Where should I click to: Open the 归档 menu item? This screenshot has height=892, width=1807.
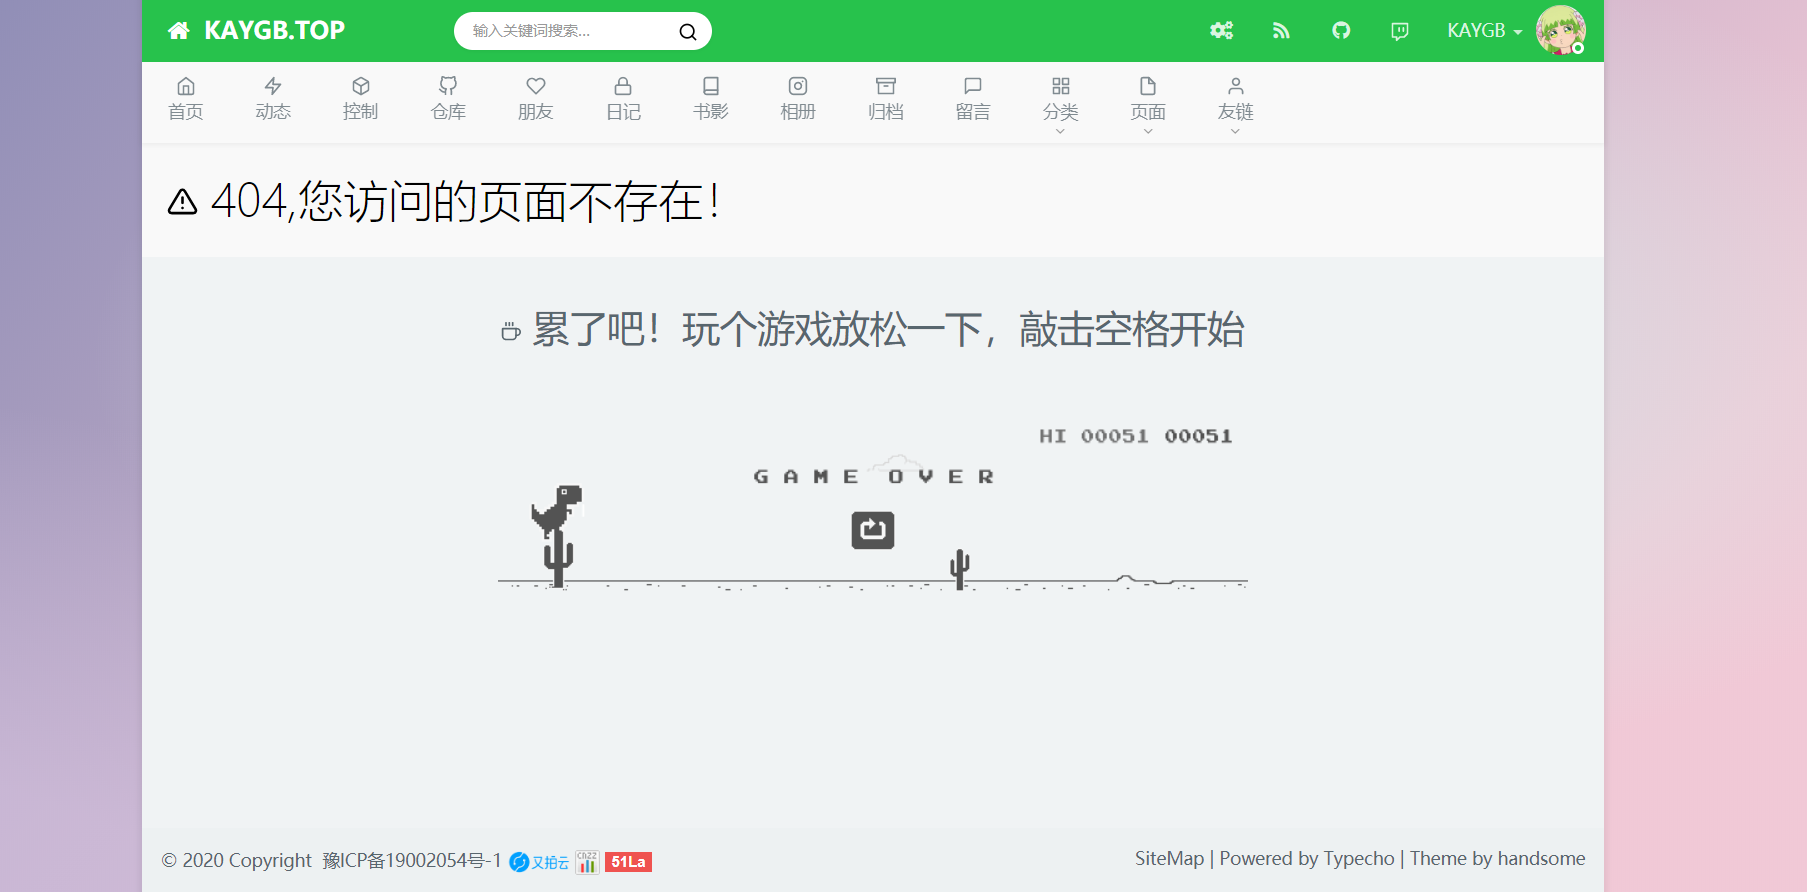coord(886,99)
